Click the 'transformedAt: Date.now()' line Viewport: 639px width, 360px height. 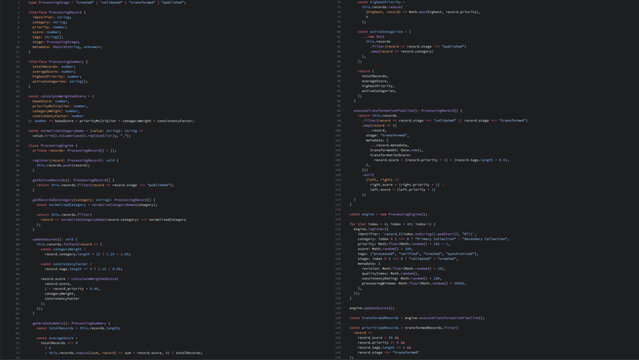pyautogui.click(x=397, y=150)
